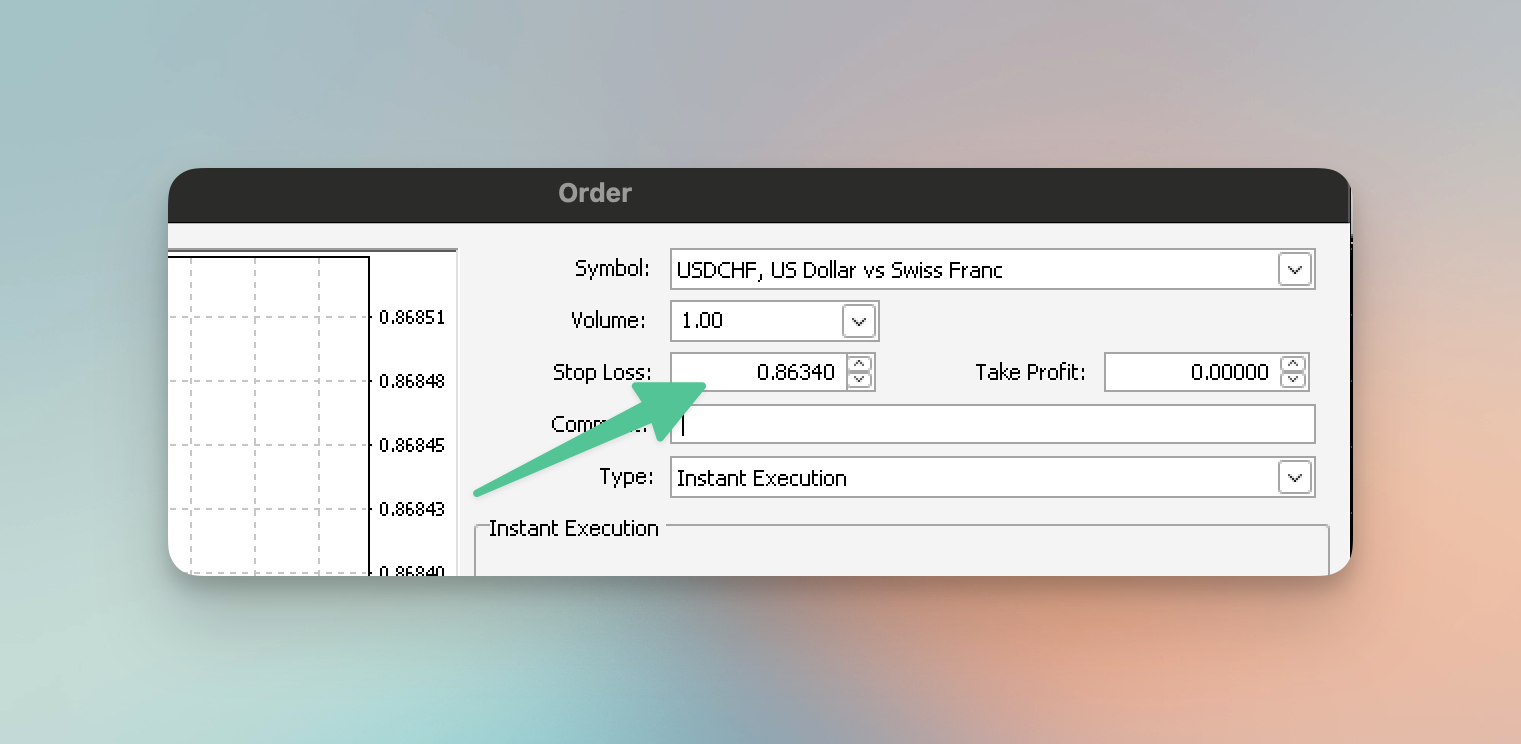Decrease Take Profit with the down arrow
This screenshot has height=744, width=1521.
1294,380
